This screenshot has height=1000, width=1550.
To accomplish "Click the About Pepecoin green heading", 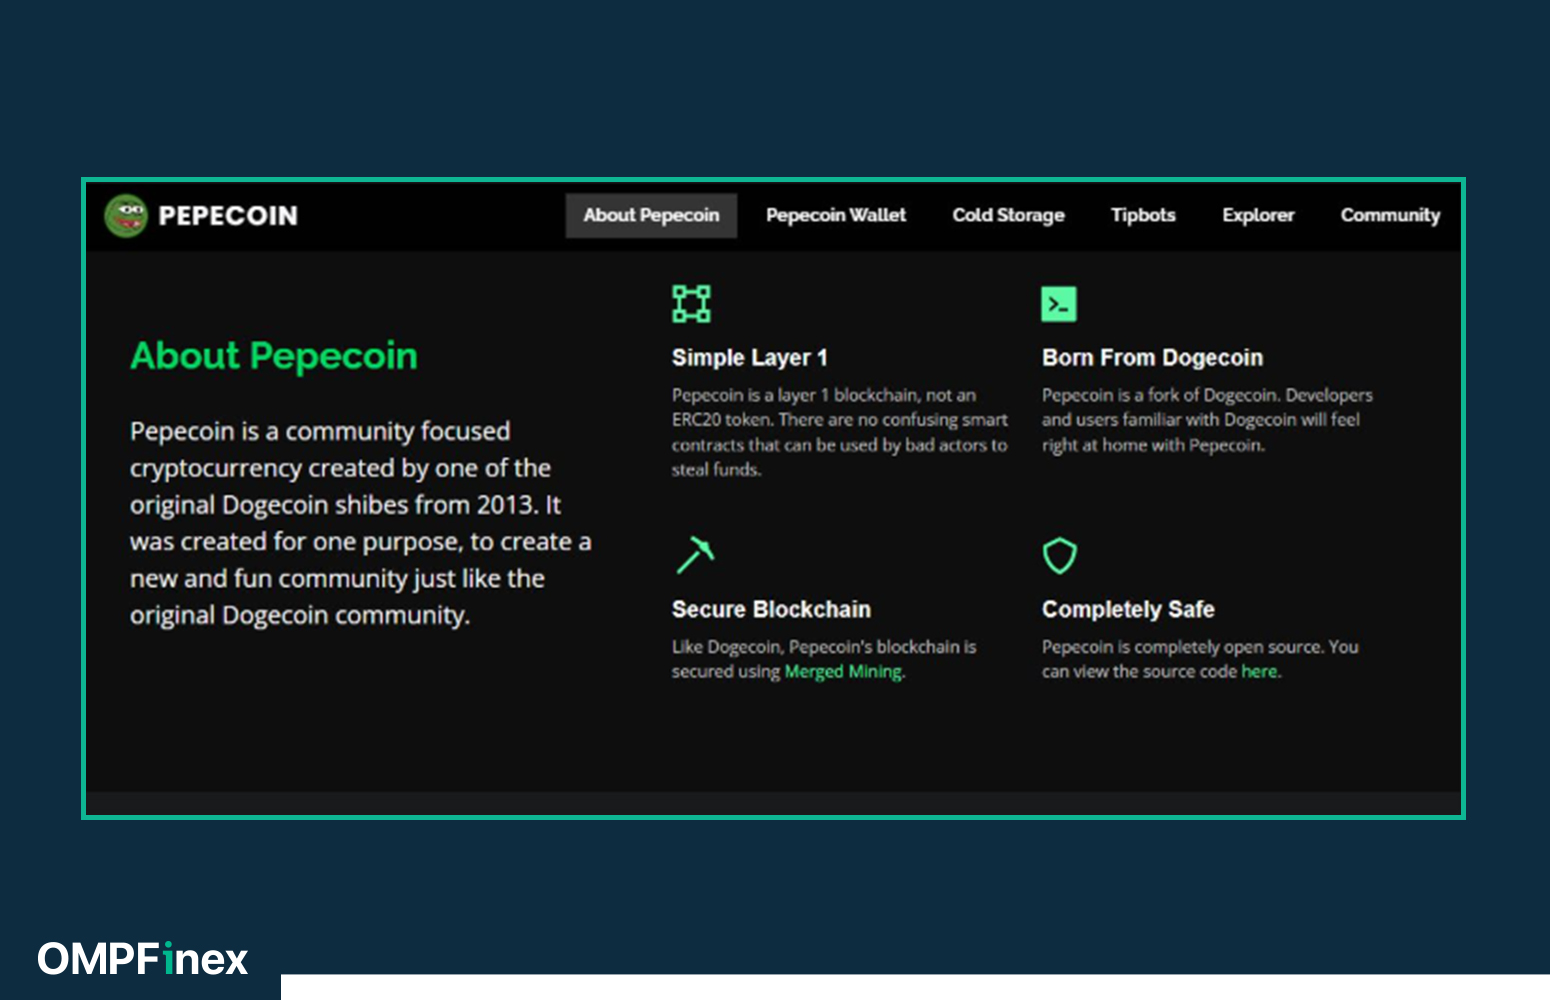I will 274,356.
